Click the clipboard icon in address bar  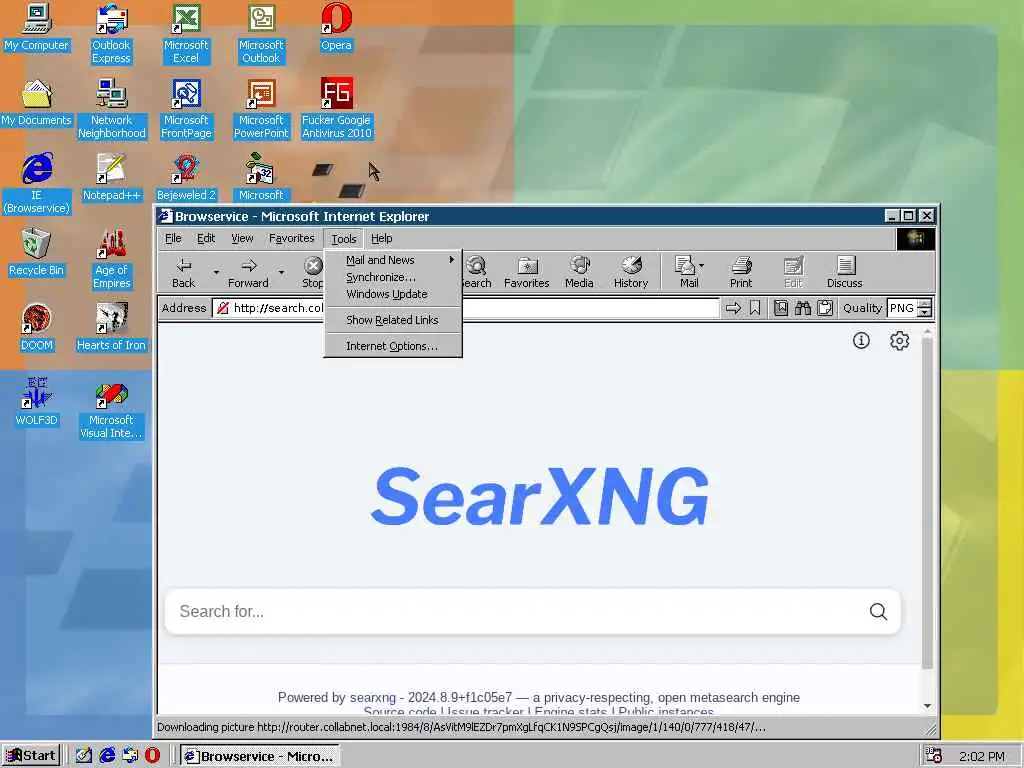[825, 308]
